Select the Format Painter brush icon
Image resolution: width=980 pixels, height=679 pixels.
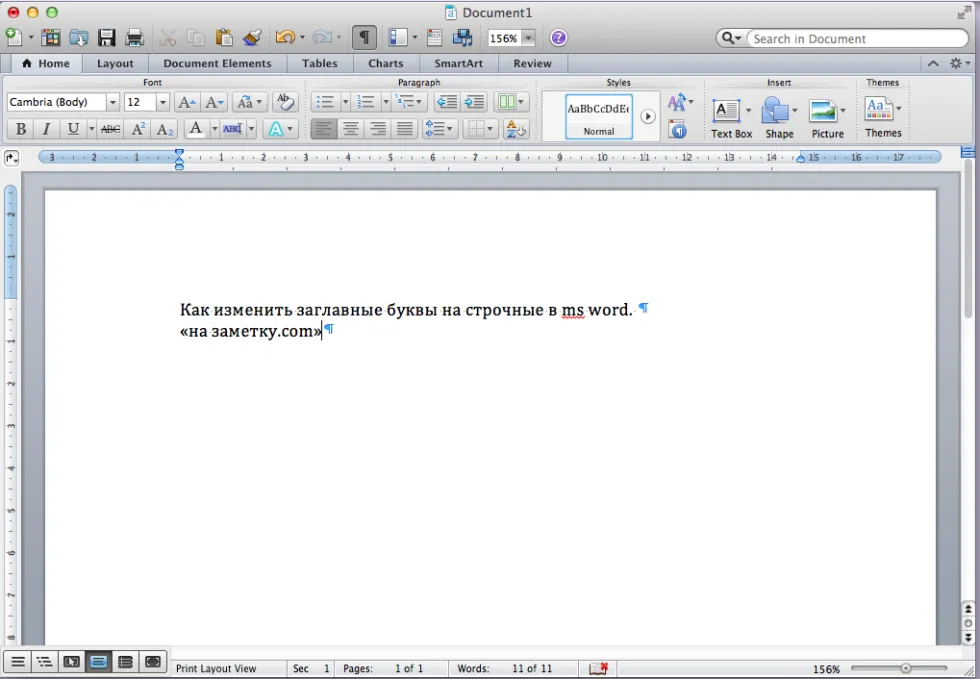click(252, 38)
